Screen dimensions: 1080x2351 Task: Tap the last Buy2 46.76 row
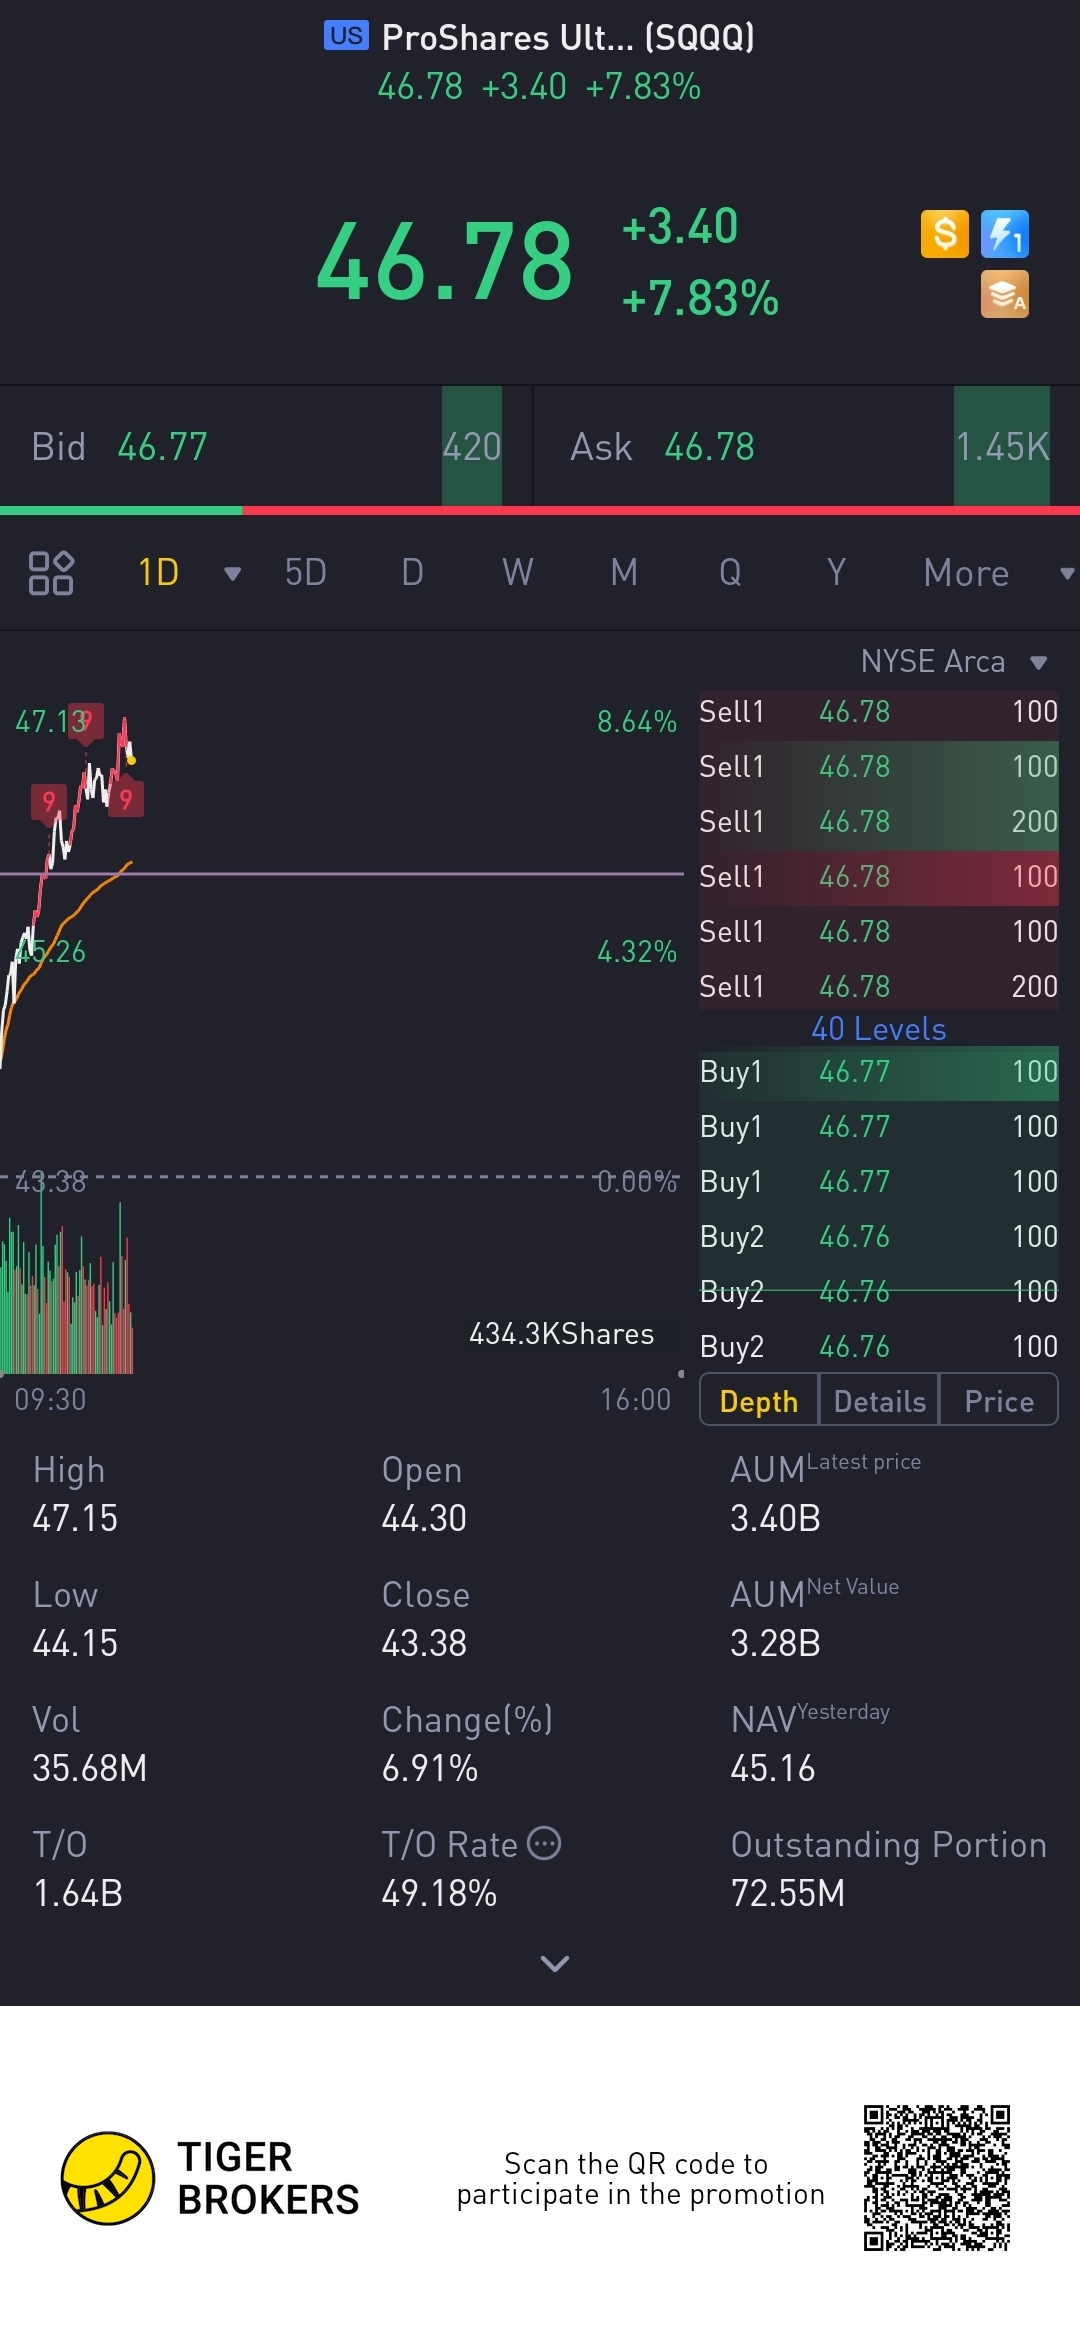[x=878, y=1347]
